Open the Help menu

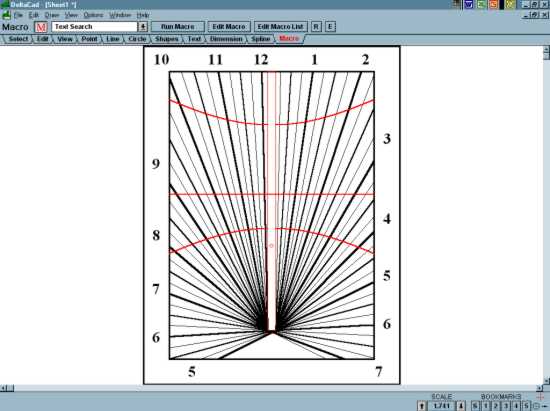(x=143, y=15)
